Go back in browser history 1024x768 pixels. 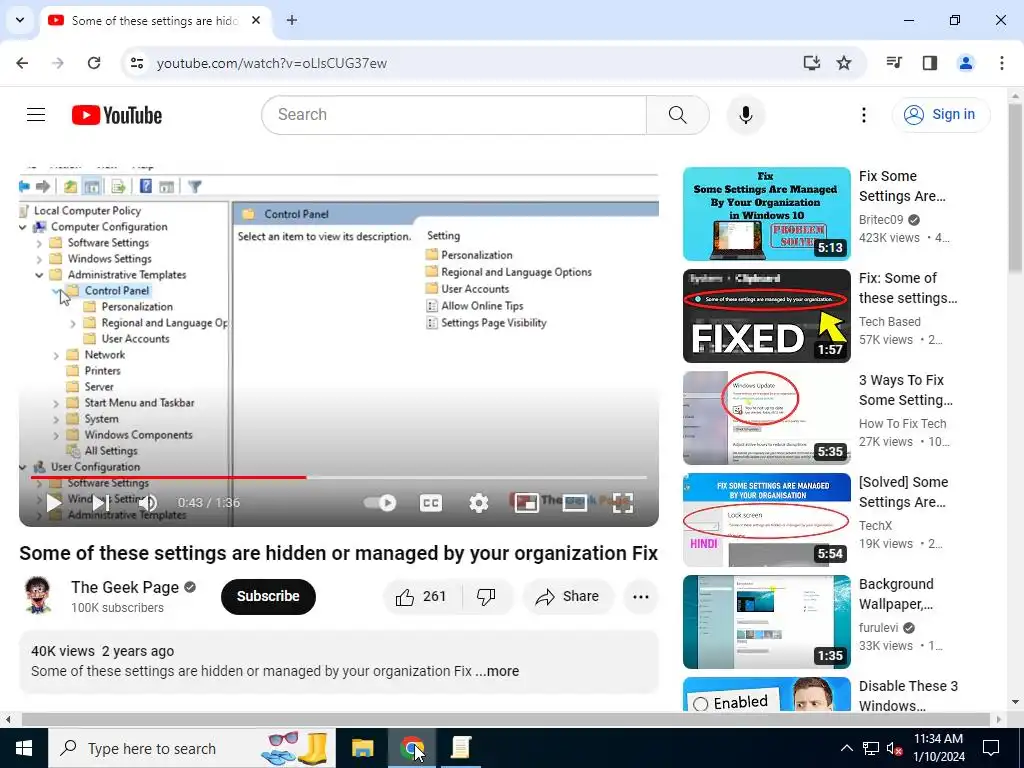22,63
